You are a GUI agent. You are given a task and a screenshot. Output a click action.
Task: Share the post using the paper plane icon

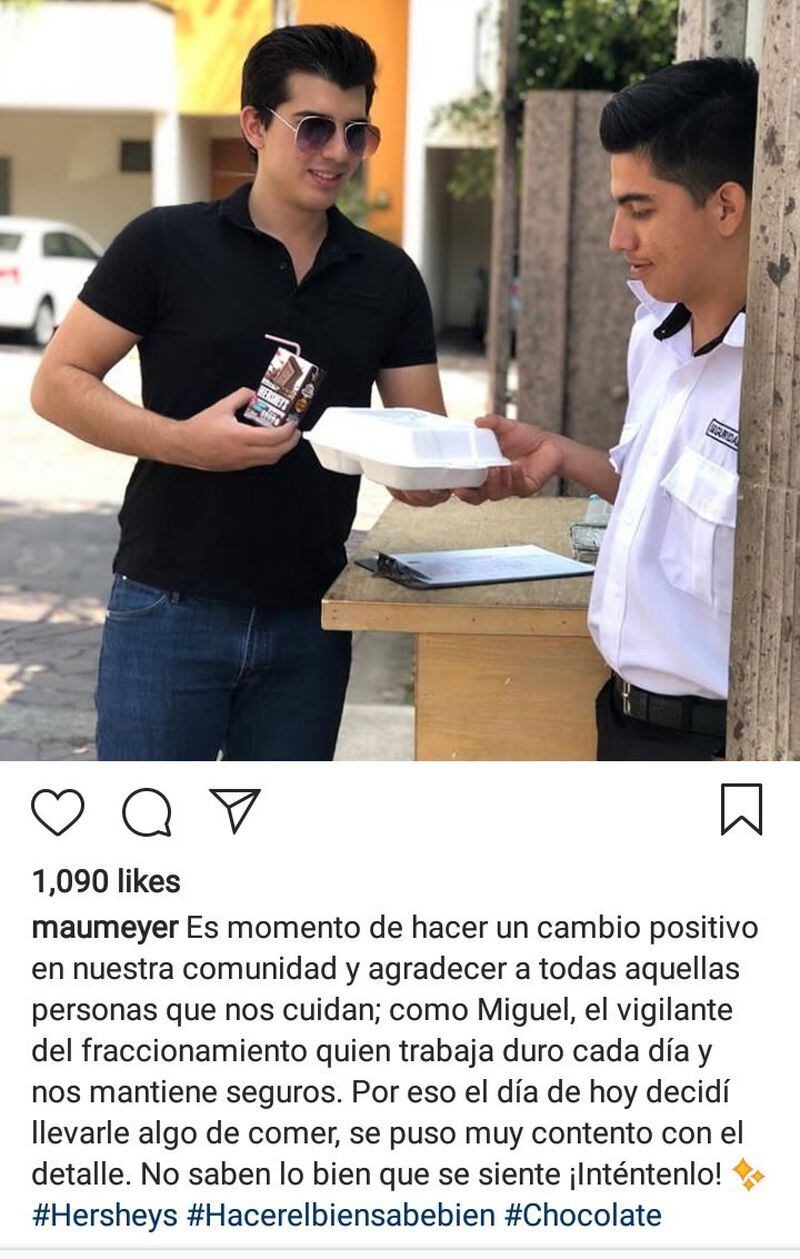pos(235,809)
